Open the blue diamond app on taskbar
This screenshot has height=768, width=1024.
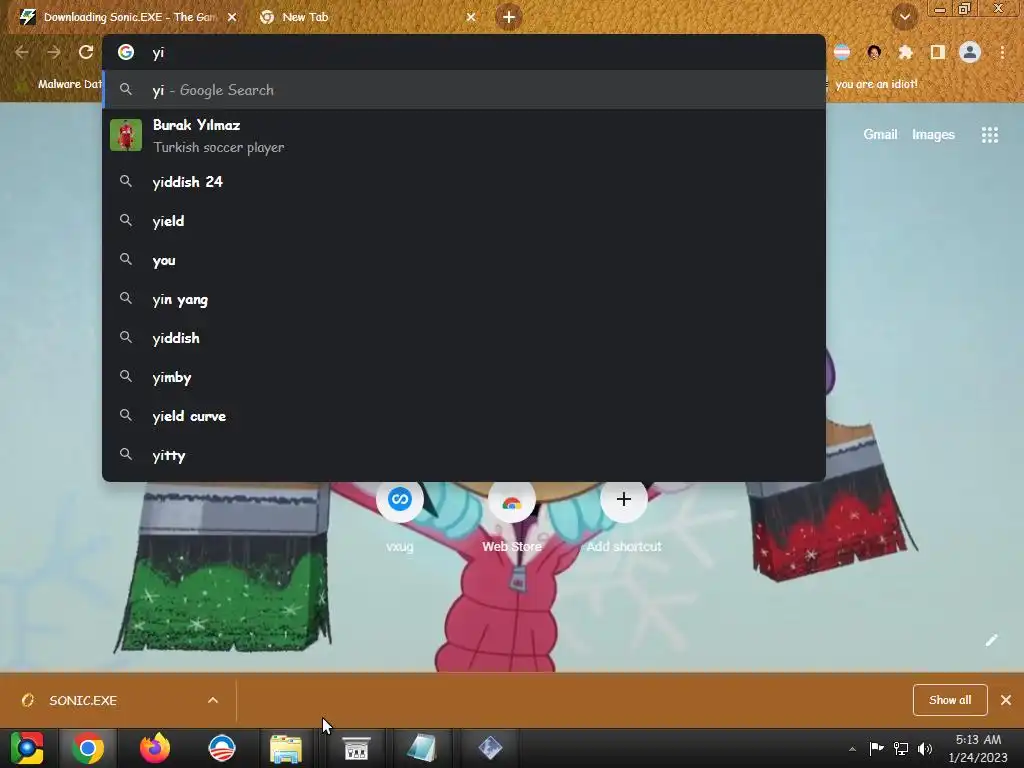pyautogui.click(x=490, y=748)
